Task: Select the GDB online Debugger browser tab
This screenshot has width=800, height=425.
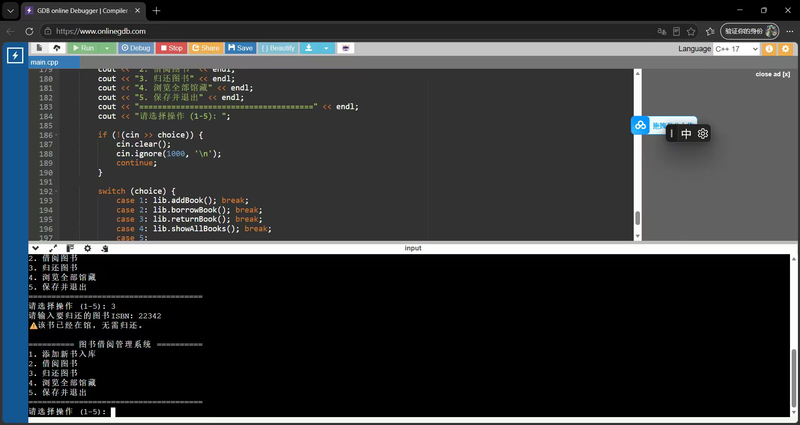Action: 83,11
